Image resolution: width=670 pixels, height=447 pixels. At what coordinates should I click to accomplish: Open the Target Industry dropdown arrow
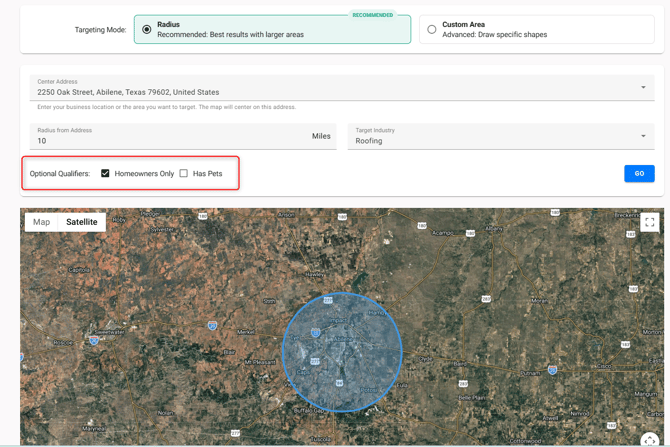coord(643,136)
